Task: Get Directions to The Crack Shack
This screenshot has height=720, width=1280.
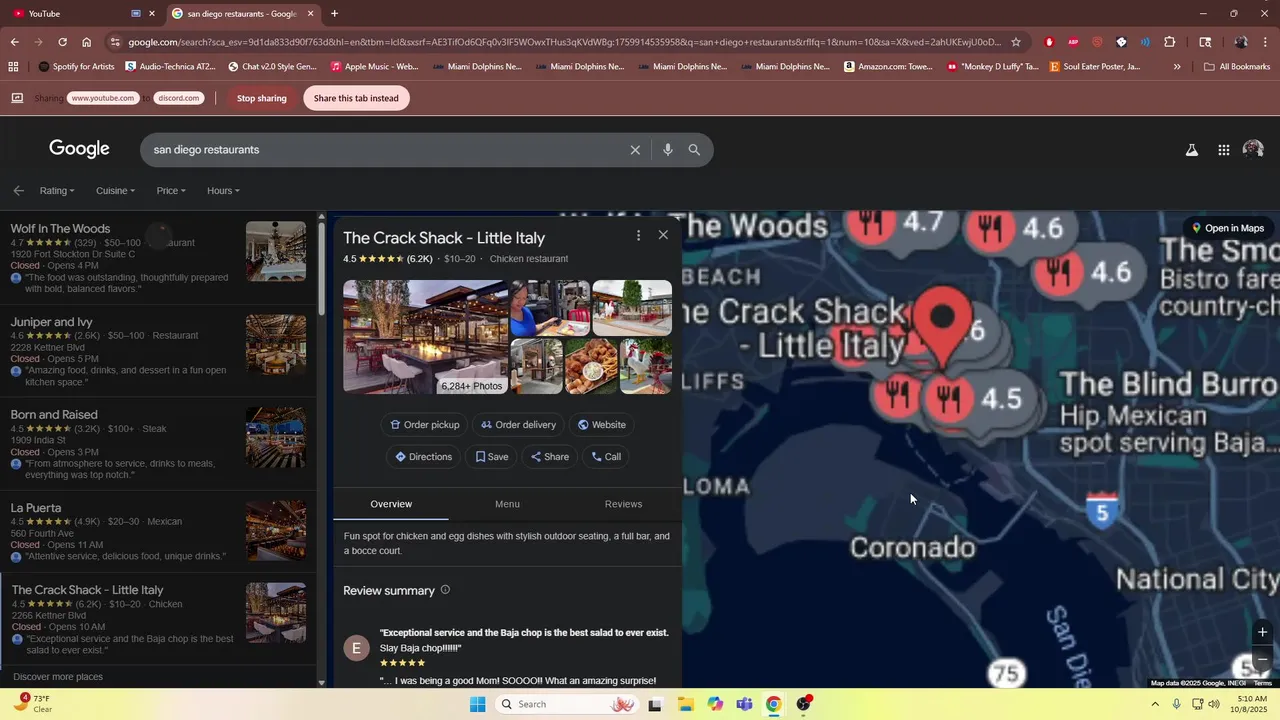Action: click(x=424, y=457)
